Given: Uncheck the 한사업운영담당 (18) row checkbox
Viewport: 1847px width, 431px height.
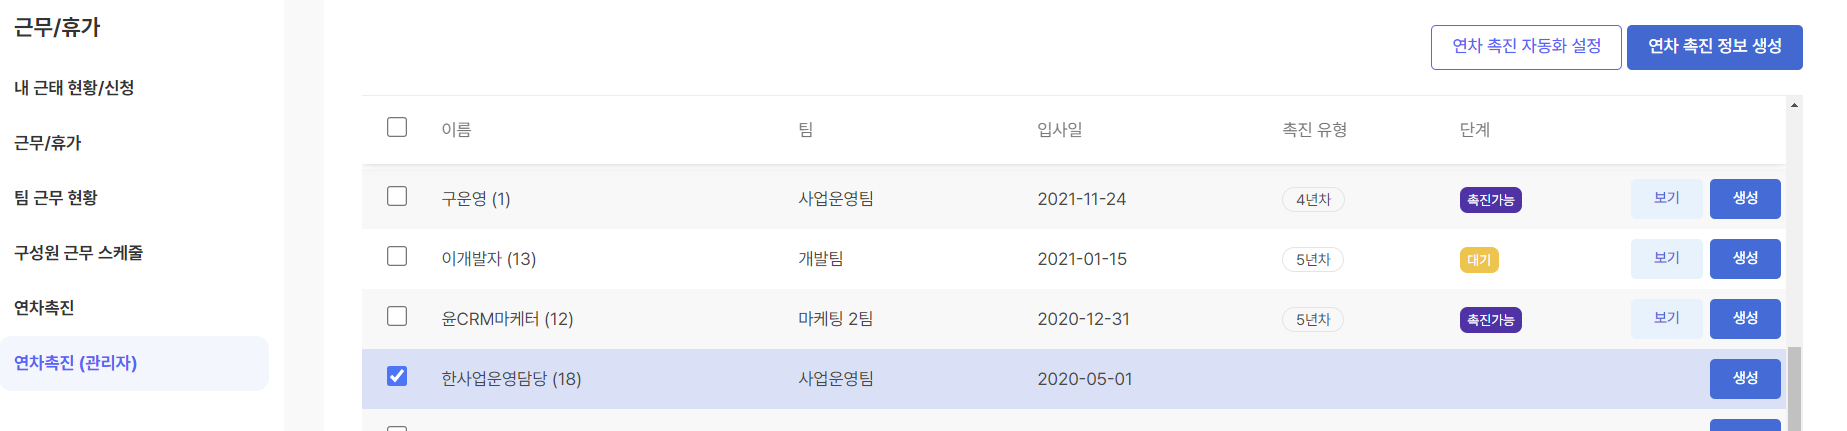Looking at the screenshot, I should 397,376.
